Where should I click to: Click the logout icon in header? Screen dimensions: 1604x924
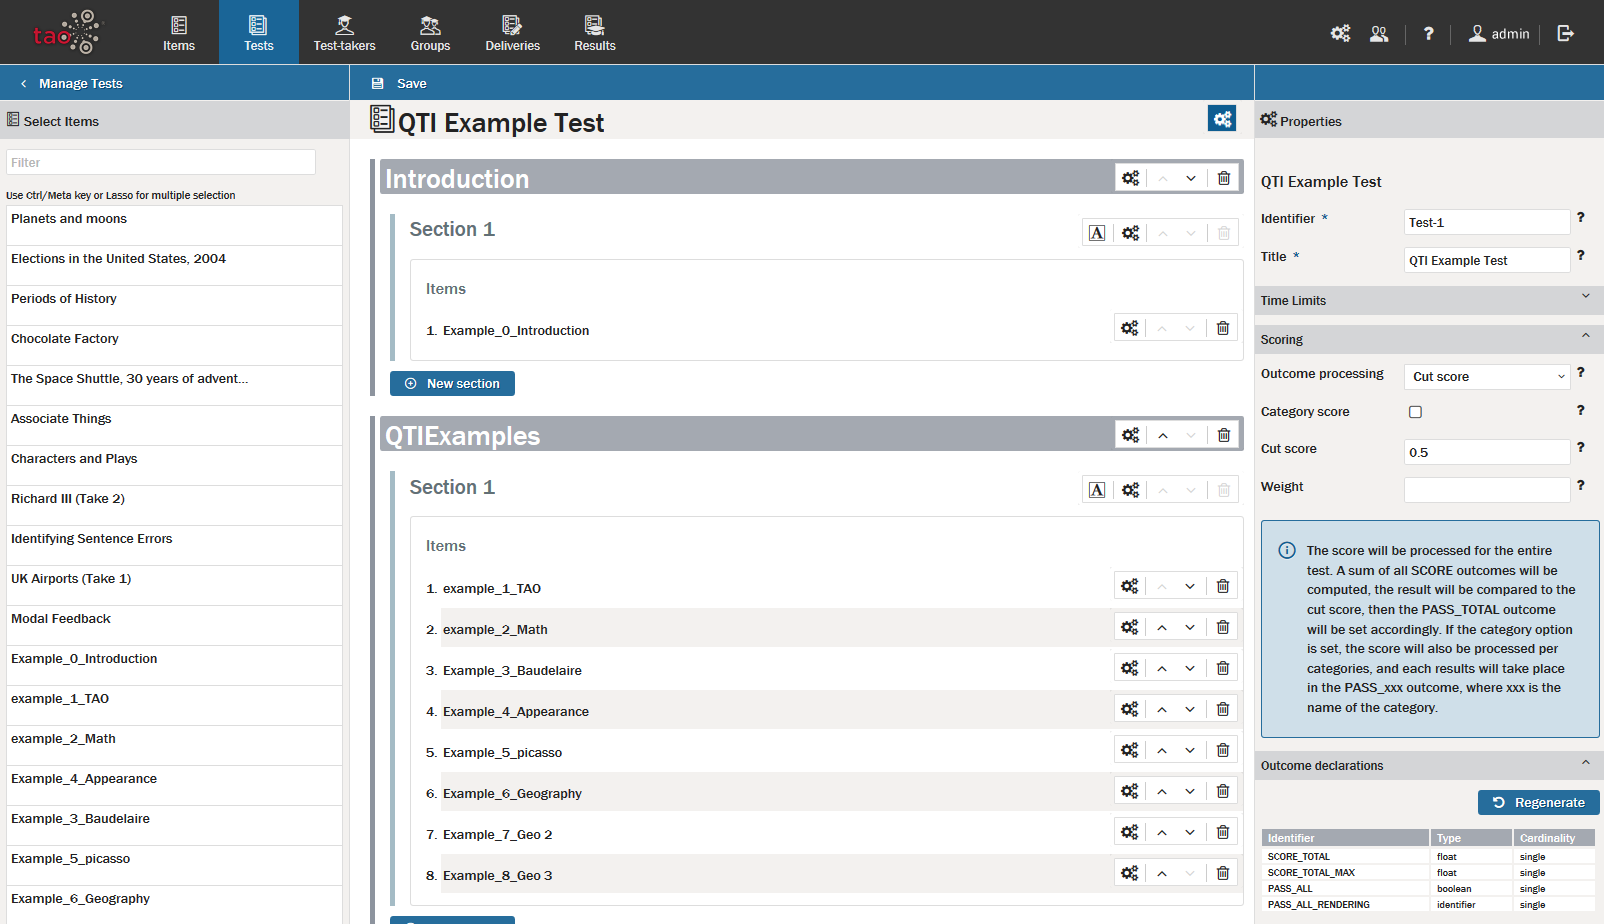(1565, 33)
